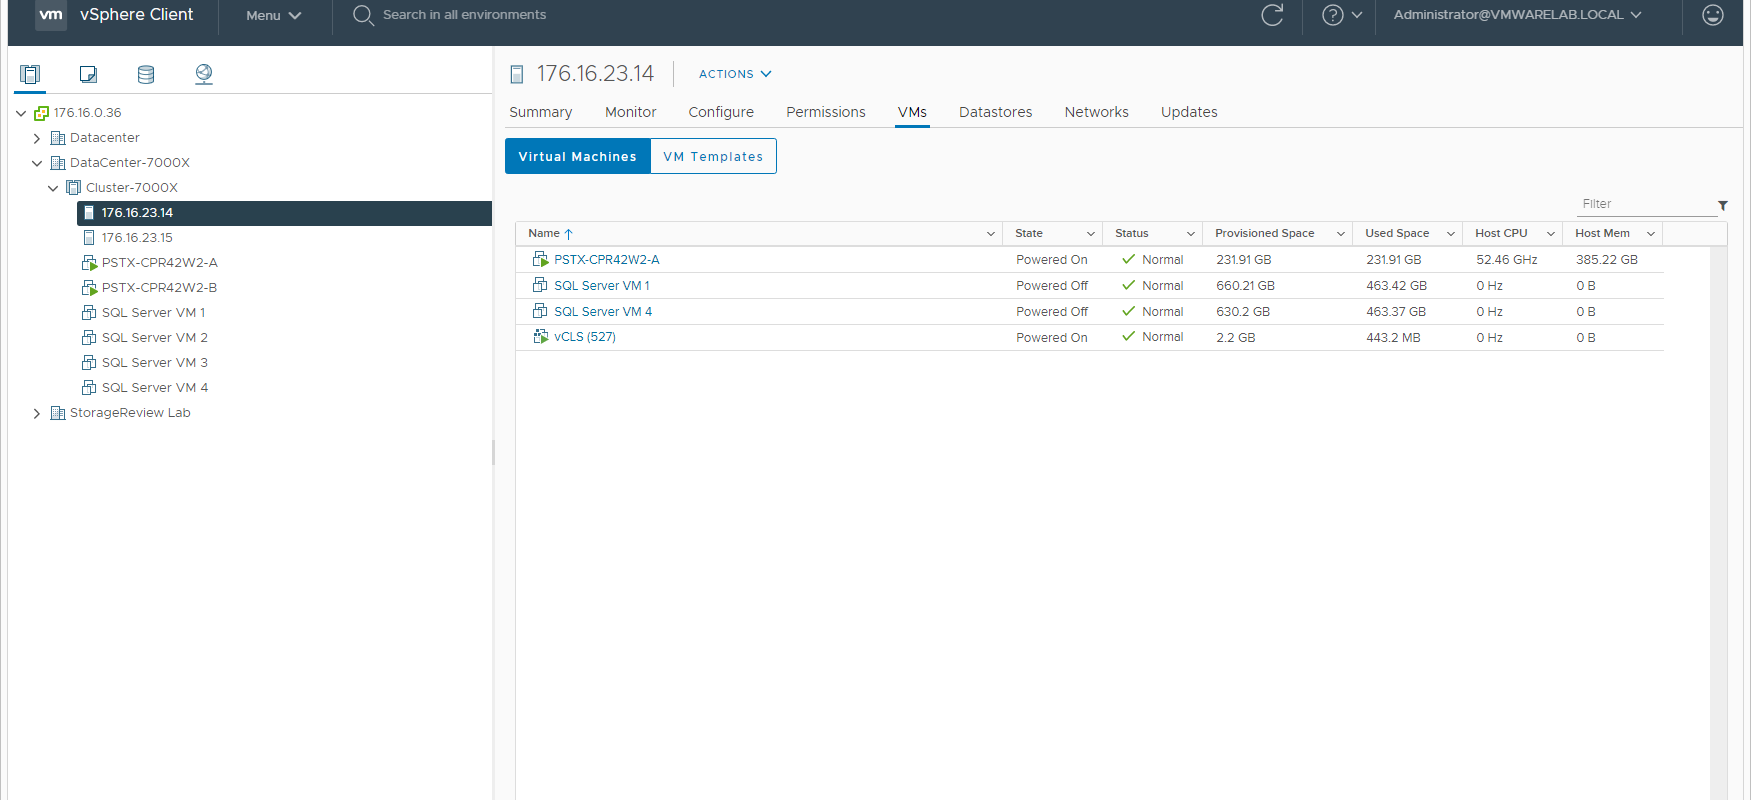Open the vCLS (527) link

585,337
